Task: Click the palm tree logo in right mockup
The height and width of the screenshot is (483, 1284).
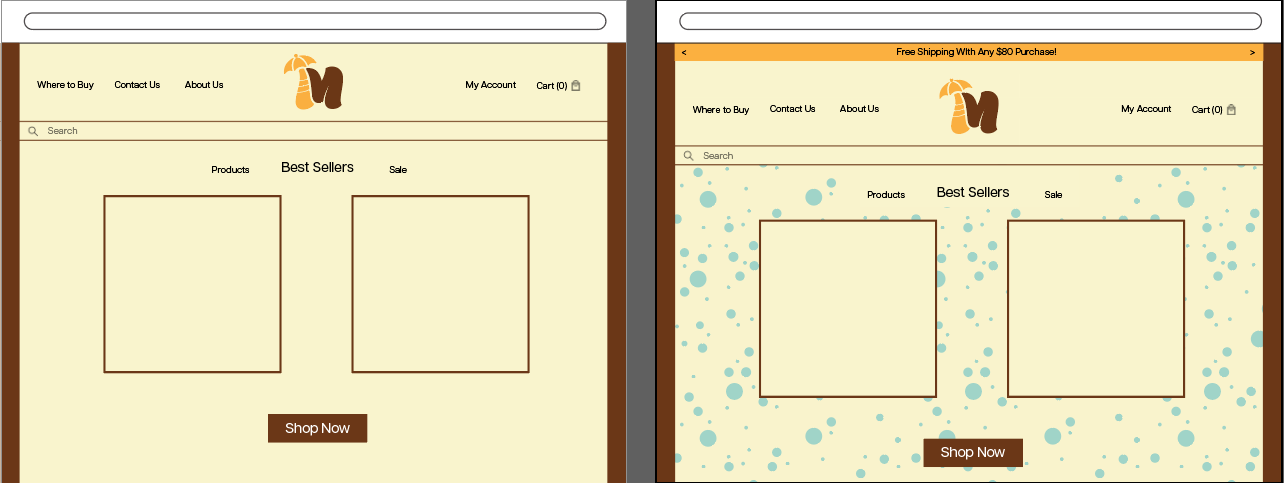Action: tap(969, 107)
